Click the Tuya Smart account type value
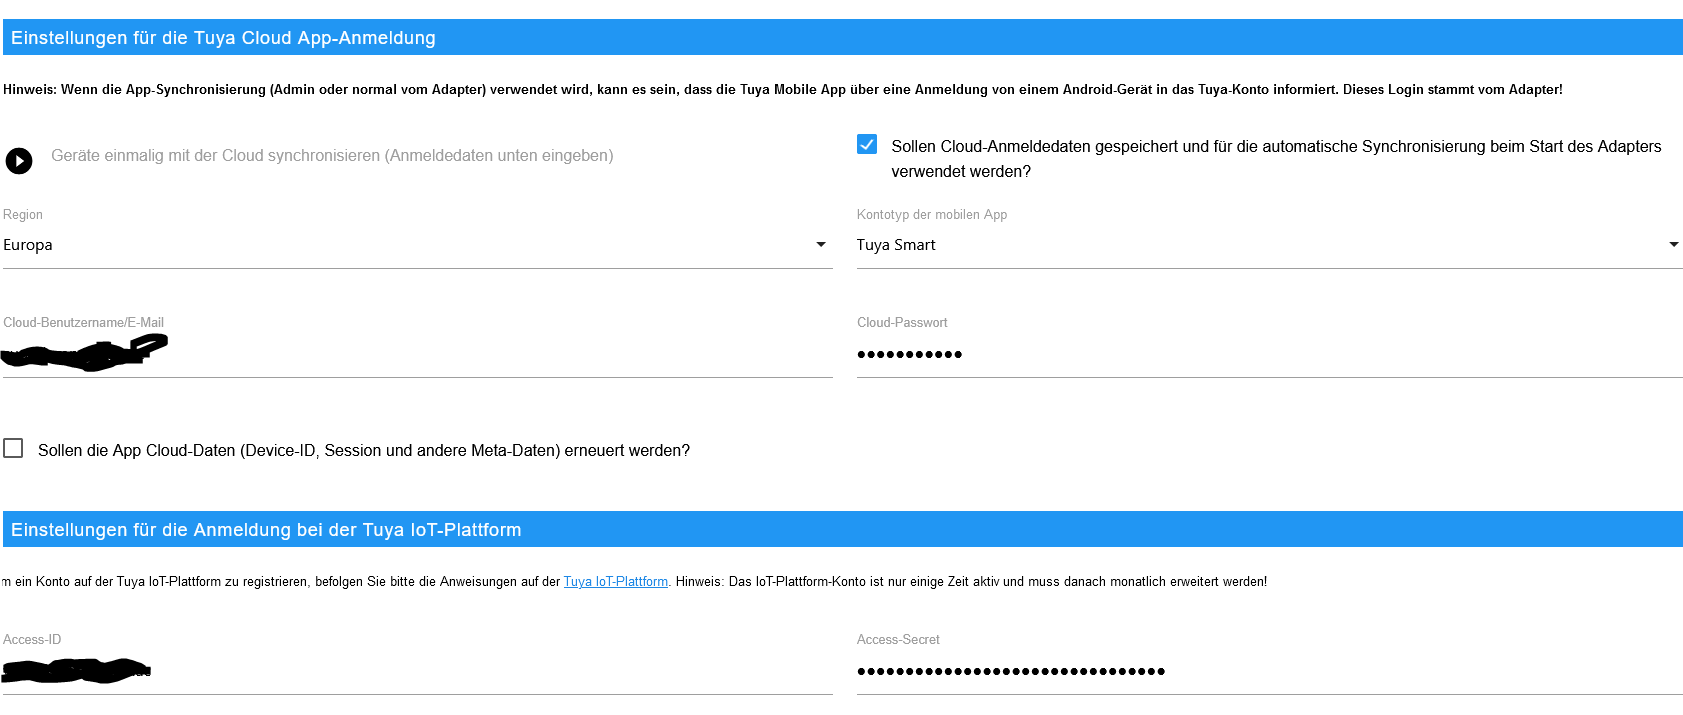This screenshot has width=1683, height=715. 896,245
